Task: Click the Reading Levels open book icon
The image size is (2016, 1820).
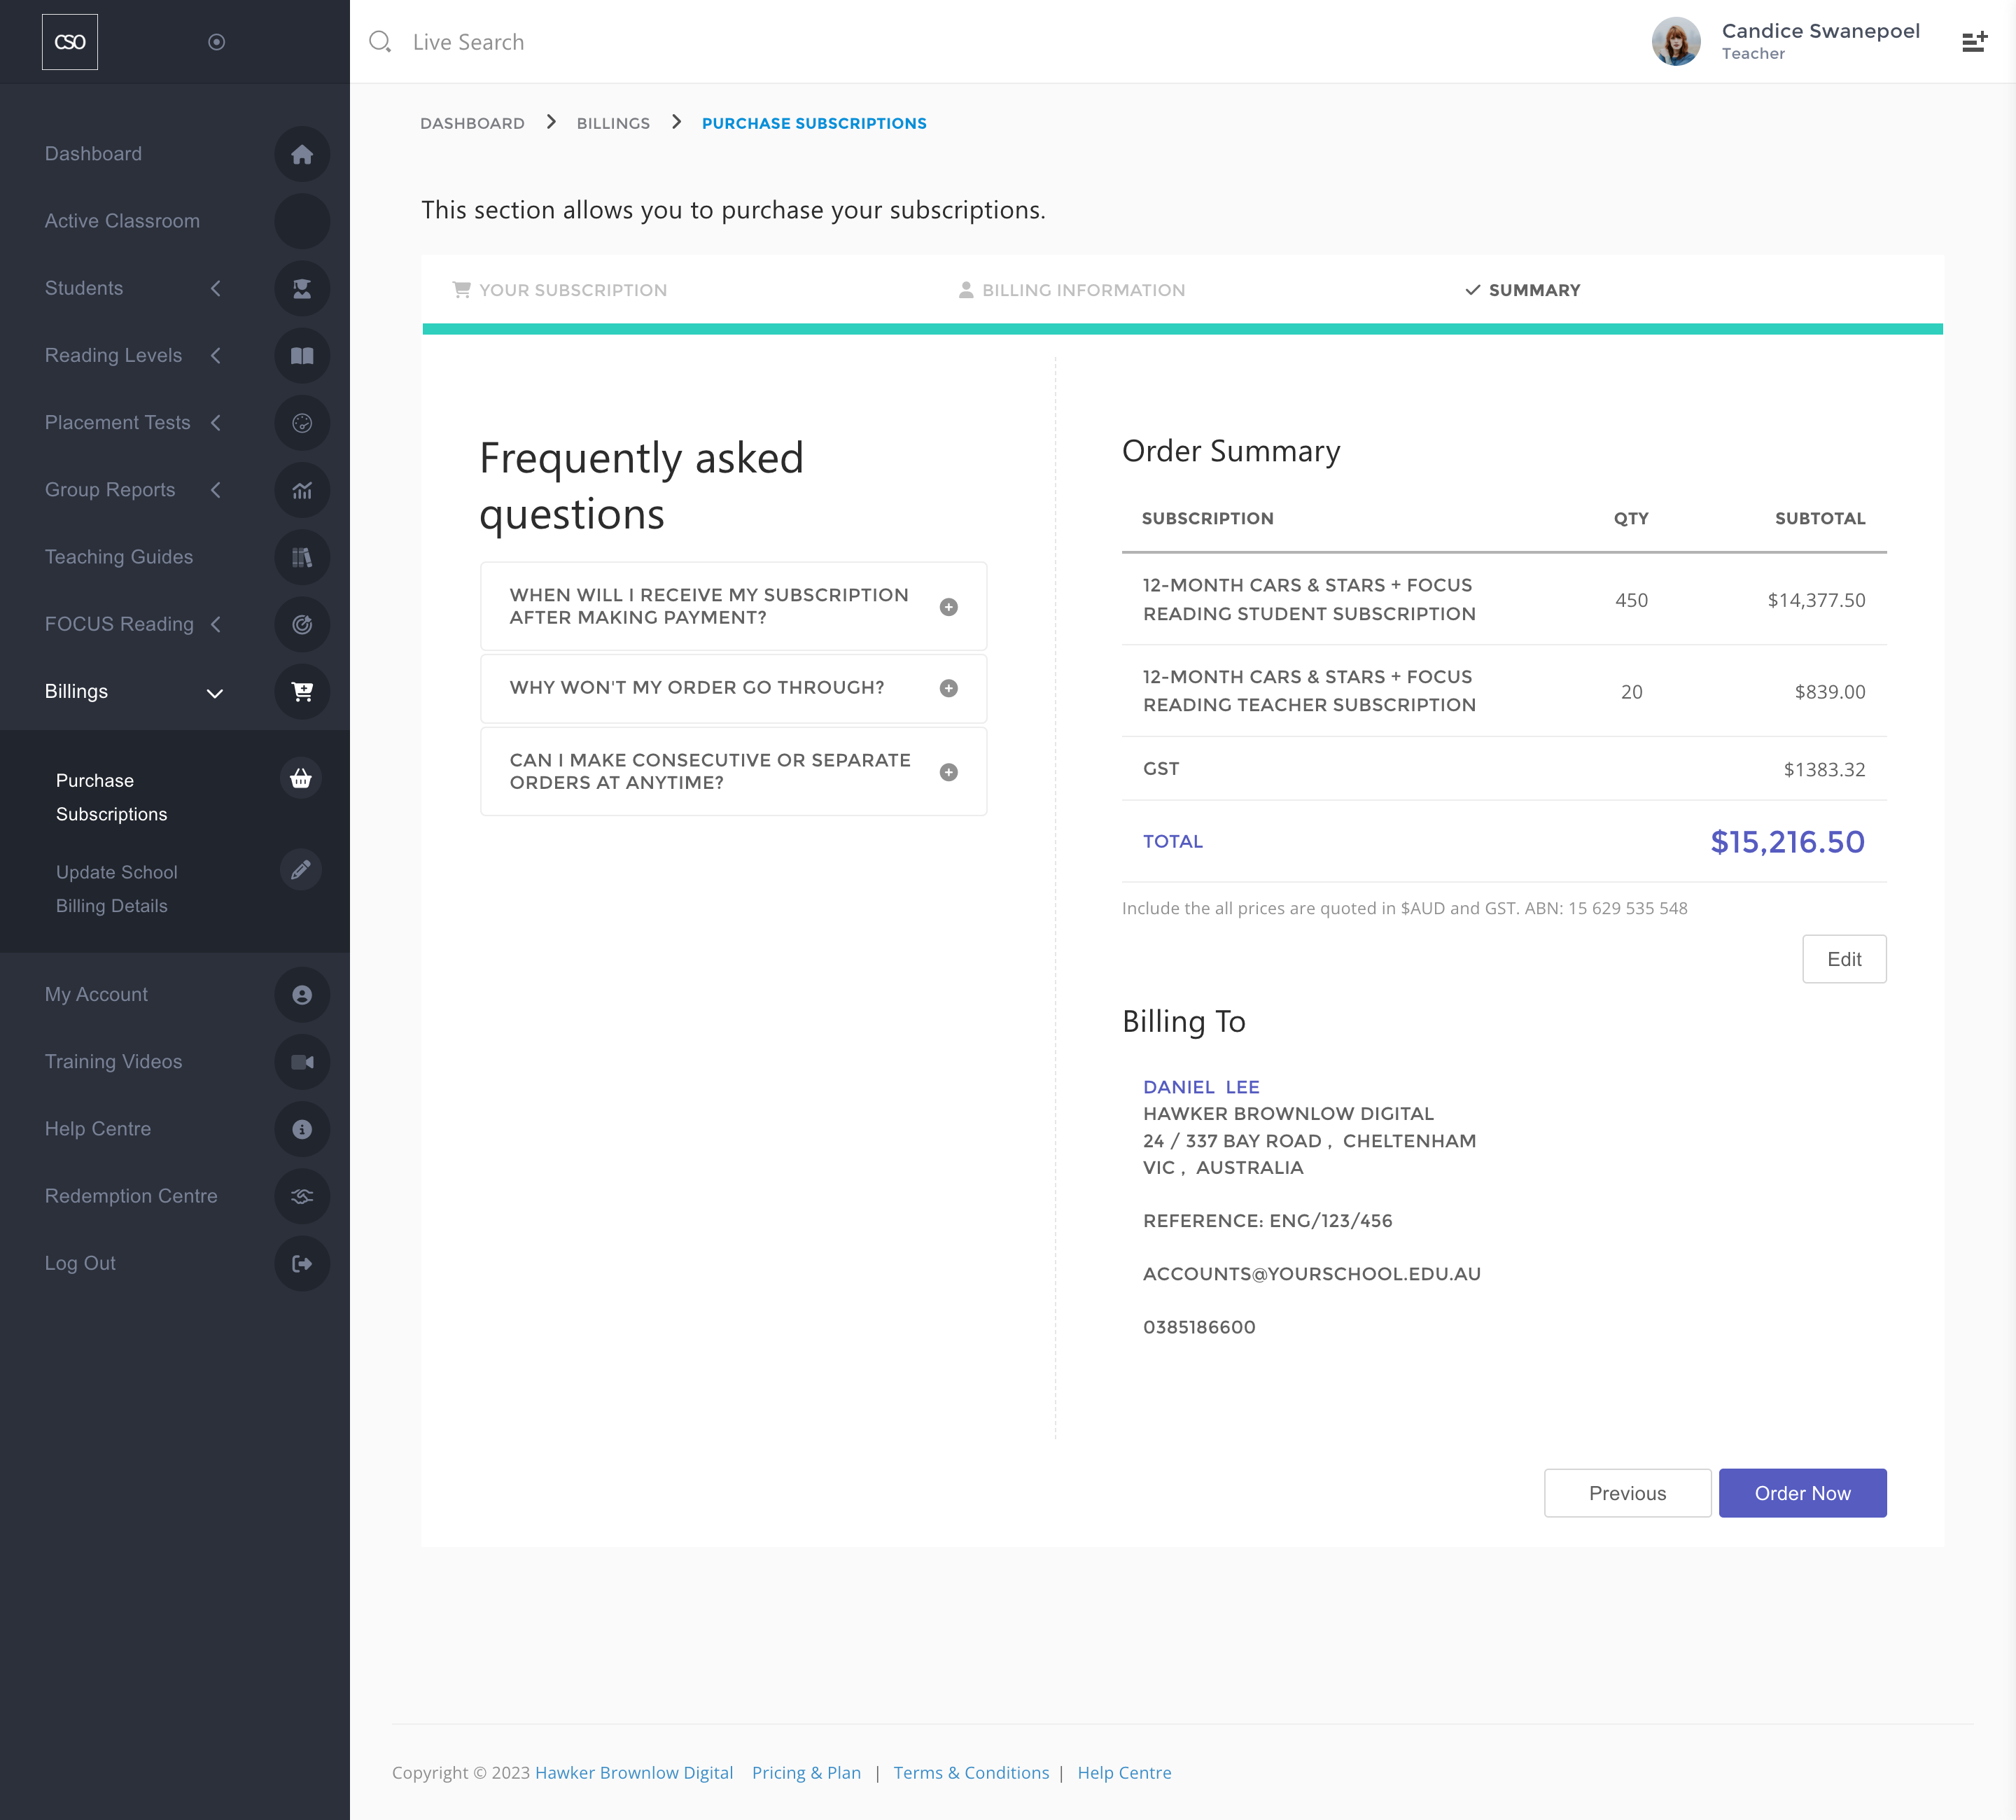Action: [302, 356]
